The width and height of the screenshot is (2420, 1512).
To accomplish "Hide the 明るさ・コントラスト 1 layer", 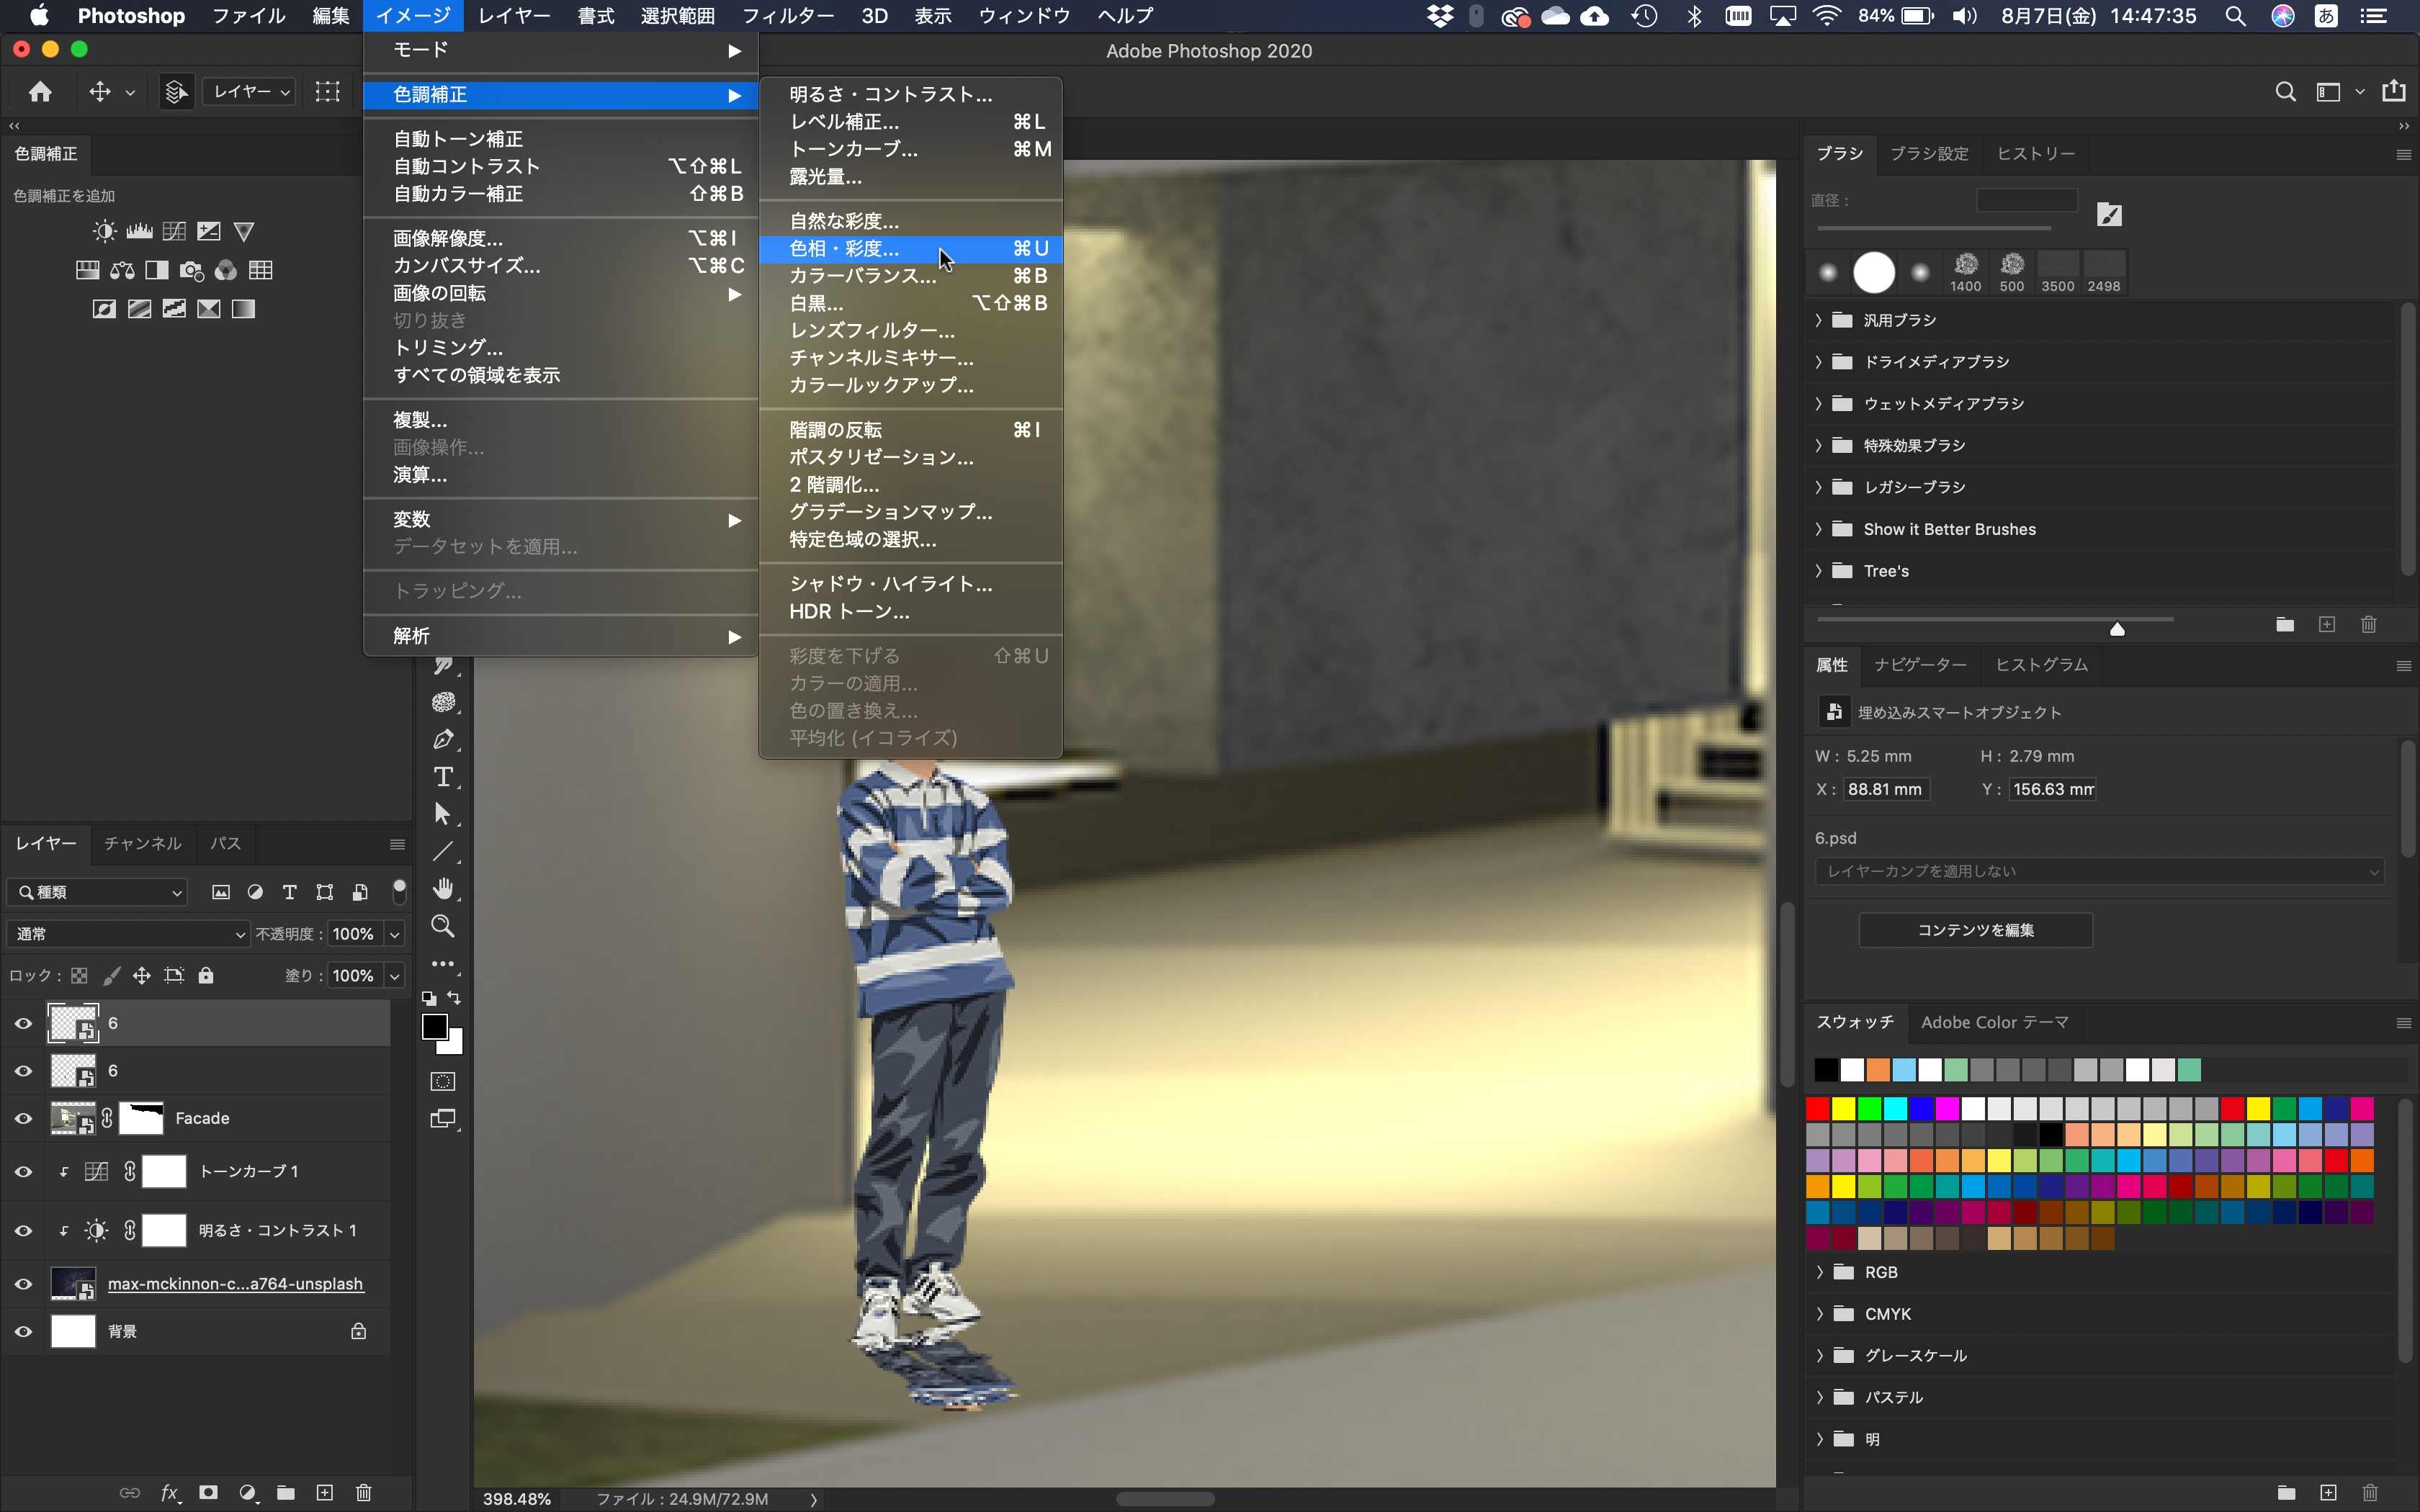I will [23, 1230].
